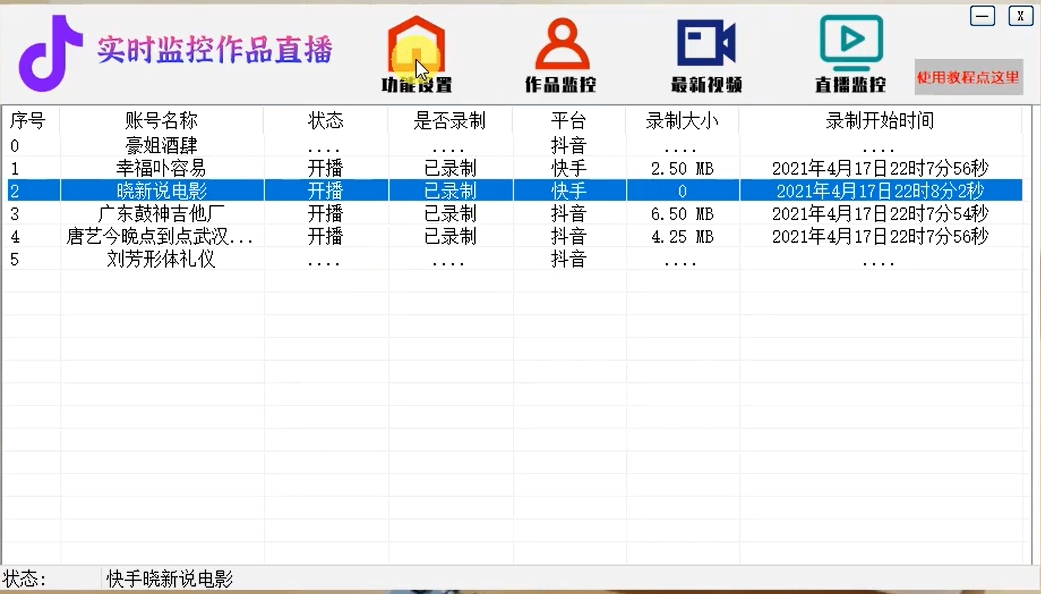
Task: Click the 录制大小 column header
Action: click(x=680, y=121)
